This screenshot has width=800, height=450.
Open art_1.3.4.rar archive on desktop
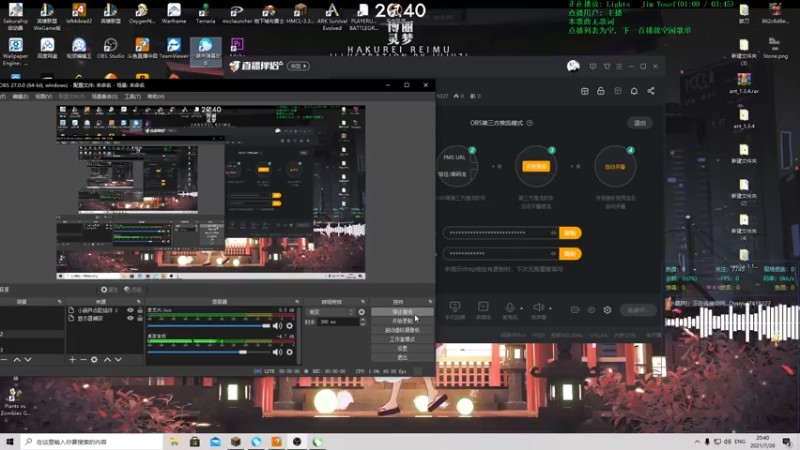pos(744,83)
